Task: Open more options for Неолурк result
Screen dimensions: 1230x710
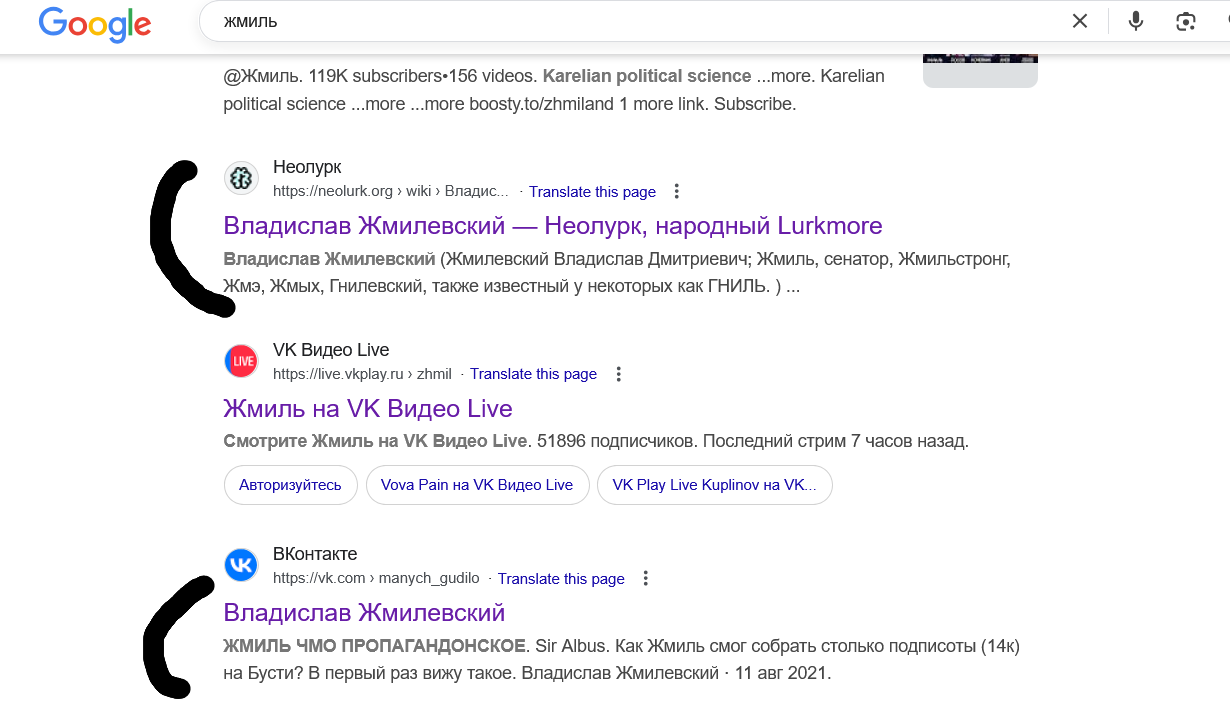Action: tap(677, 191)
